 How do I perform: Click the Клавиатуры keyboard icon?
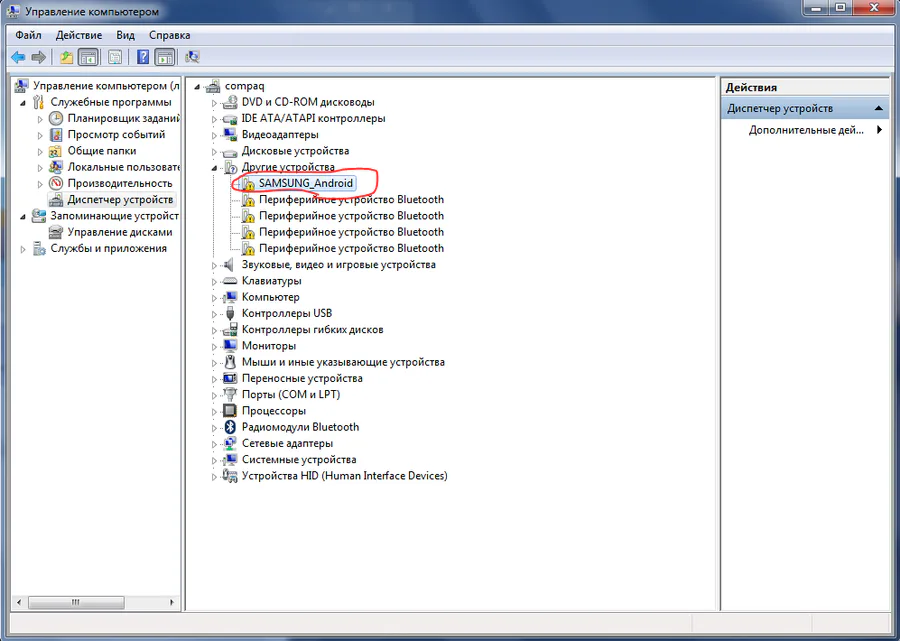(x=230, y=281)
